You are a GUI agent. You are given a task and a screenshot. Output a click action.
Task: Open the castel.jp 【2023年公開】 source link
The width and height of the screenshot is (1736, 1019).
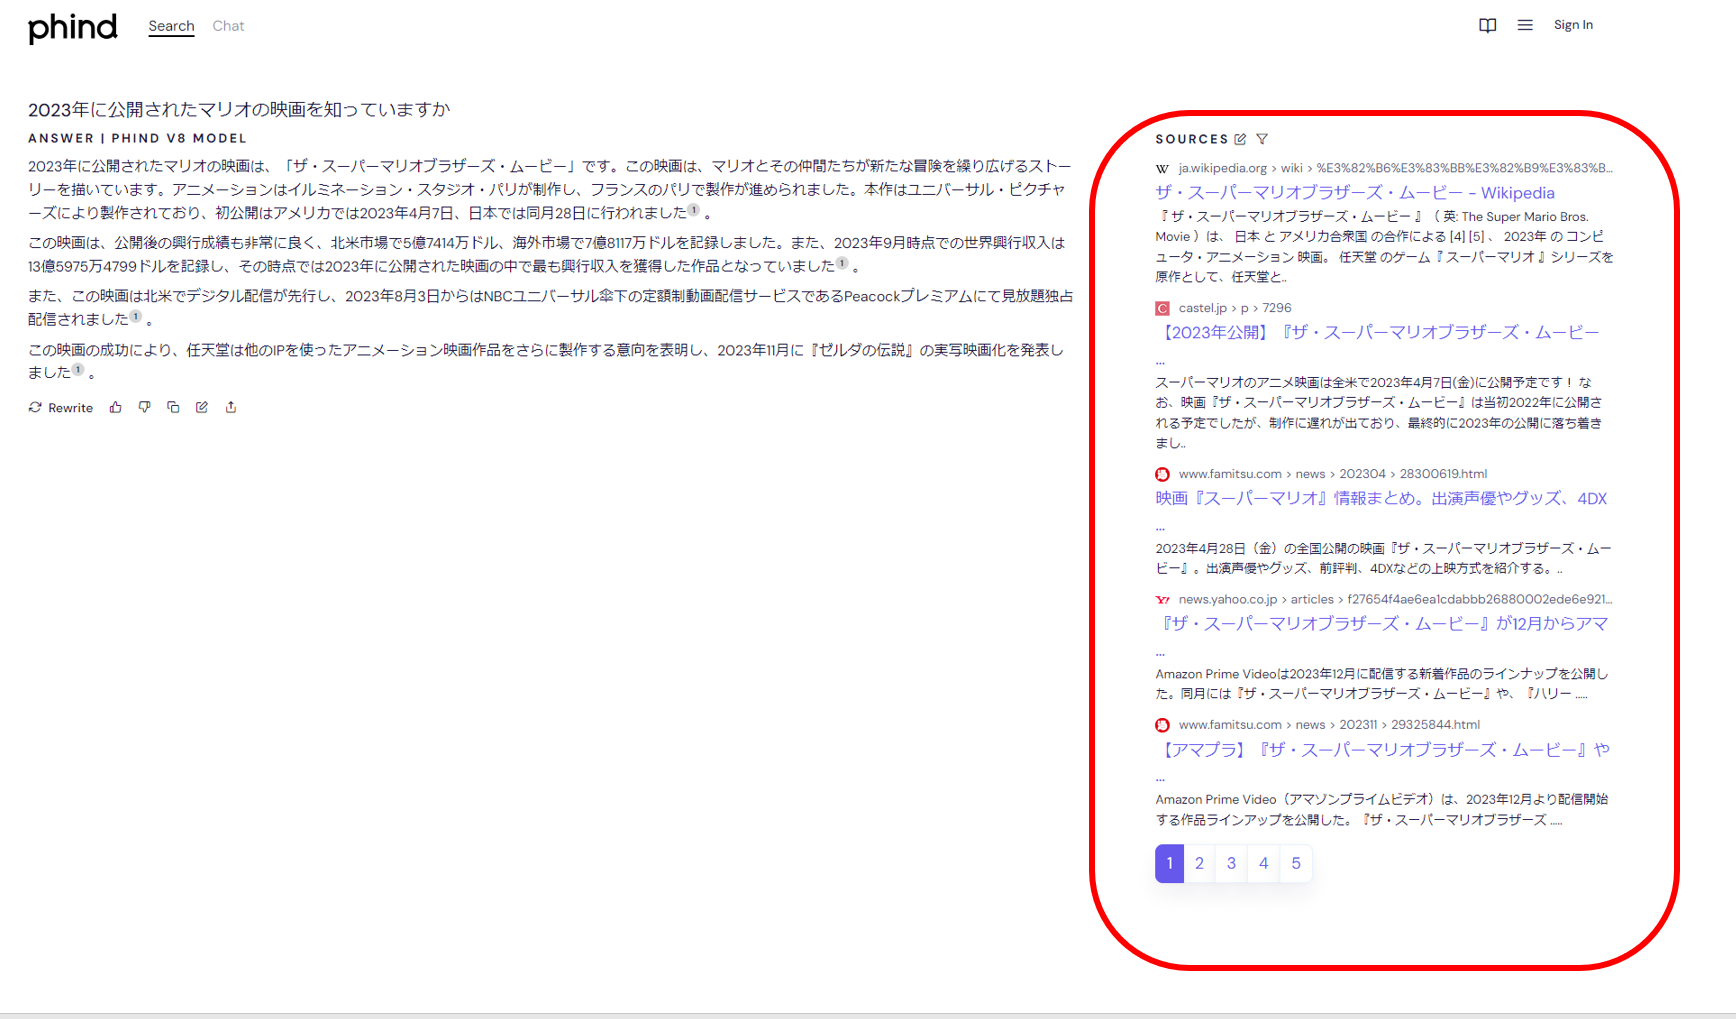[1377, 332]
